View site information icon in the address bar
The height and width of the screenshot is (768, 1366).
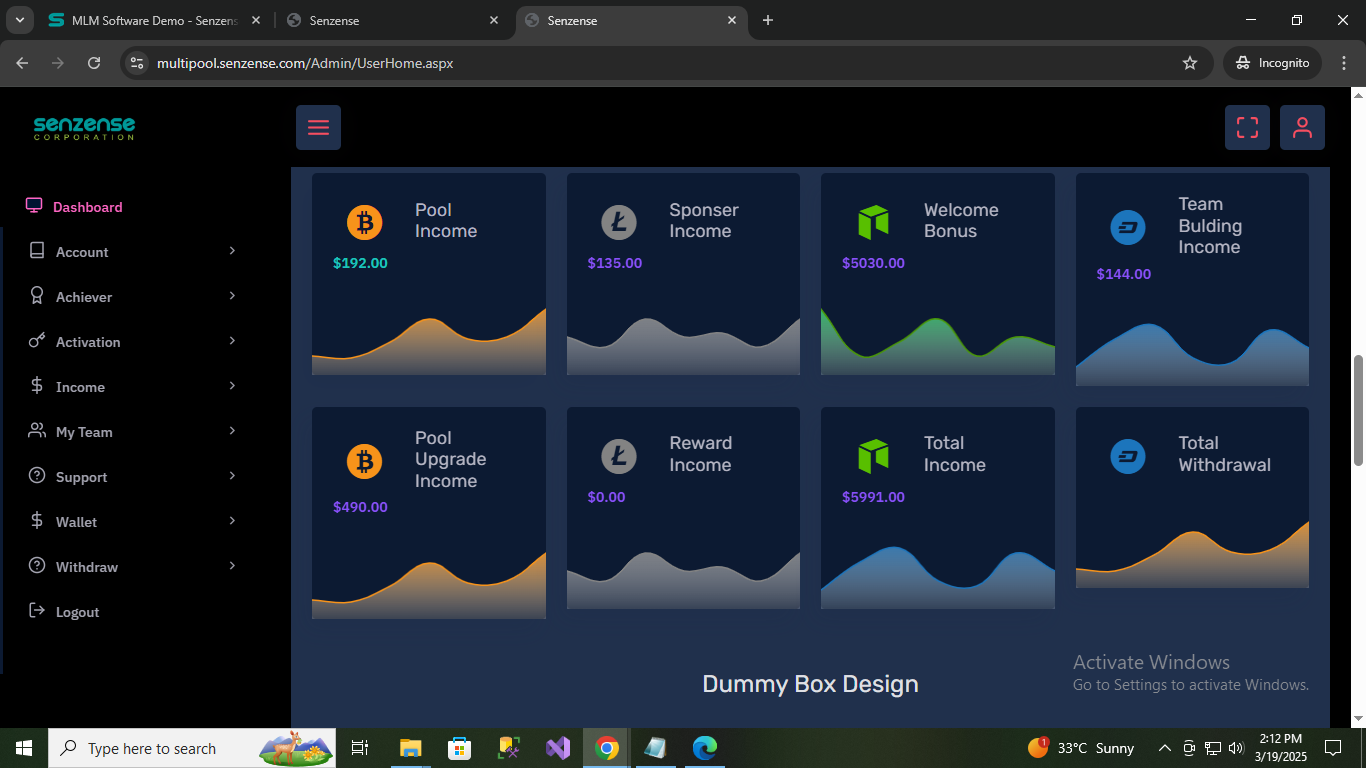[x=138, y=63]
